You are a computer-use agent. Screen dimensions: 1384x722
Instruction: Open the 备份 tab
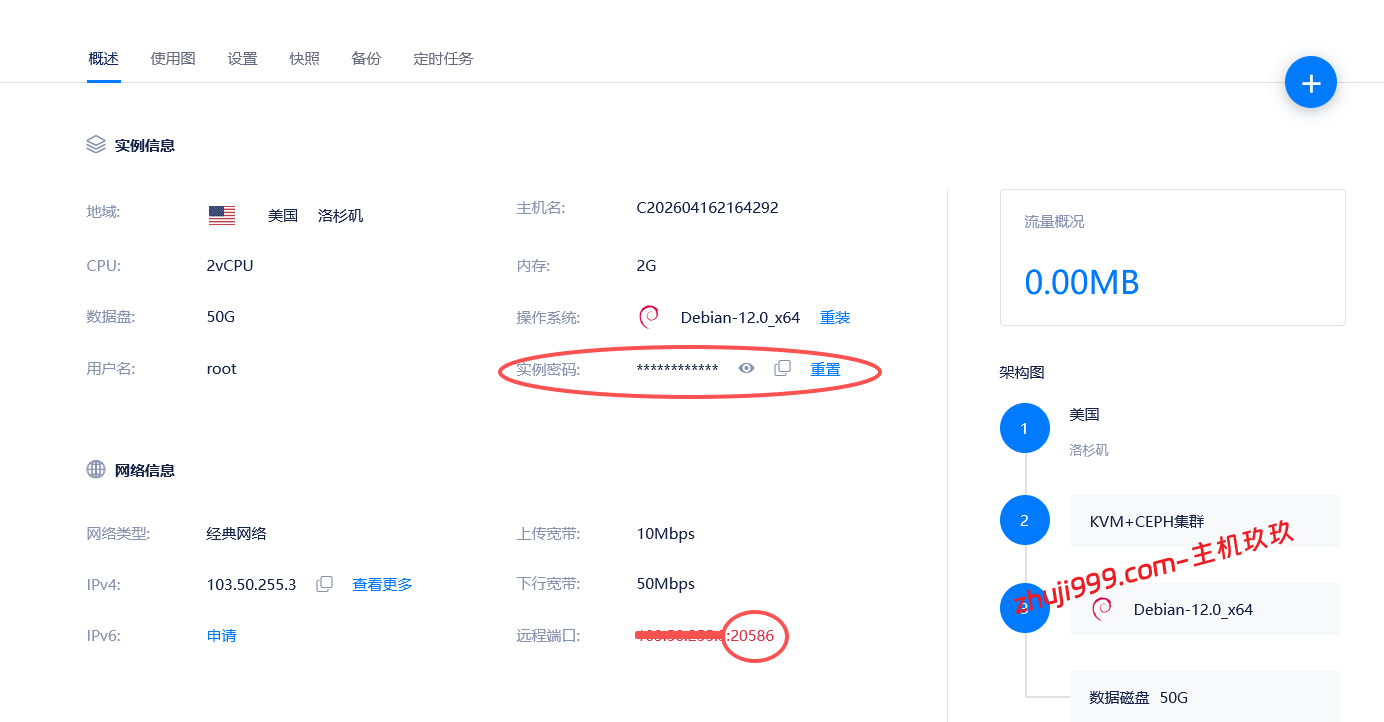(366, 58)
